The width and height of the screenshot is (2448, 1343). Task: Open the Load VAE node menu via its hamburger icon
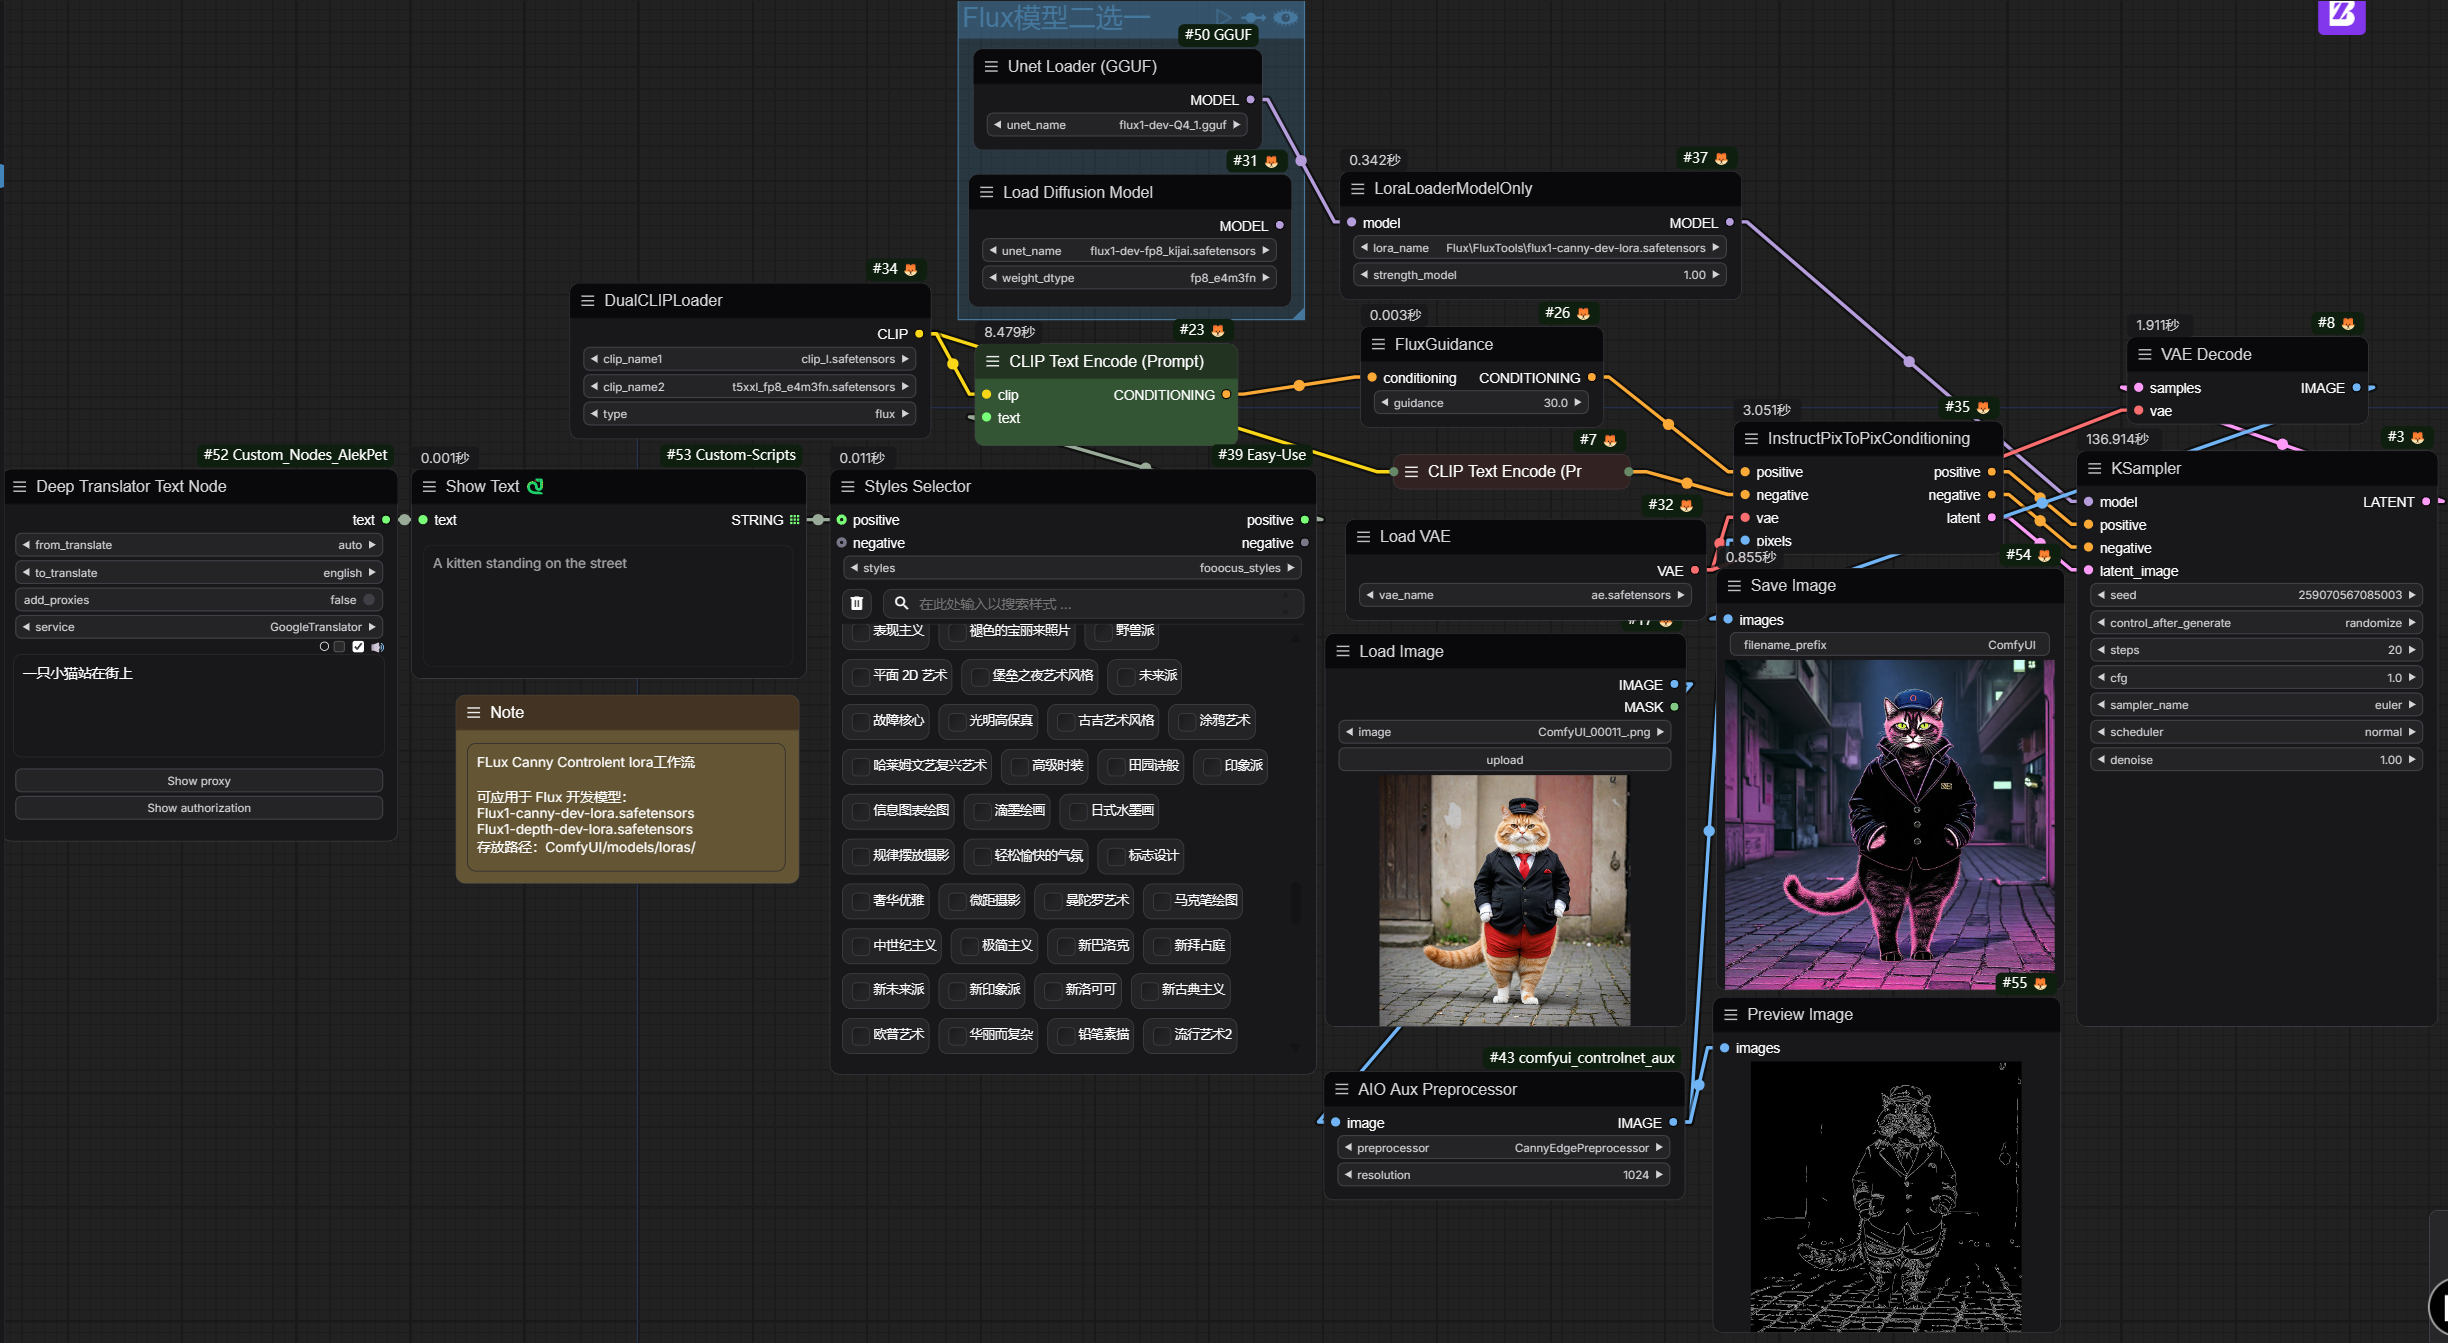coord(1362,536)
